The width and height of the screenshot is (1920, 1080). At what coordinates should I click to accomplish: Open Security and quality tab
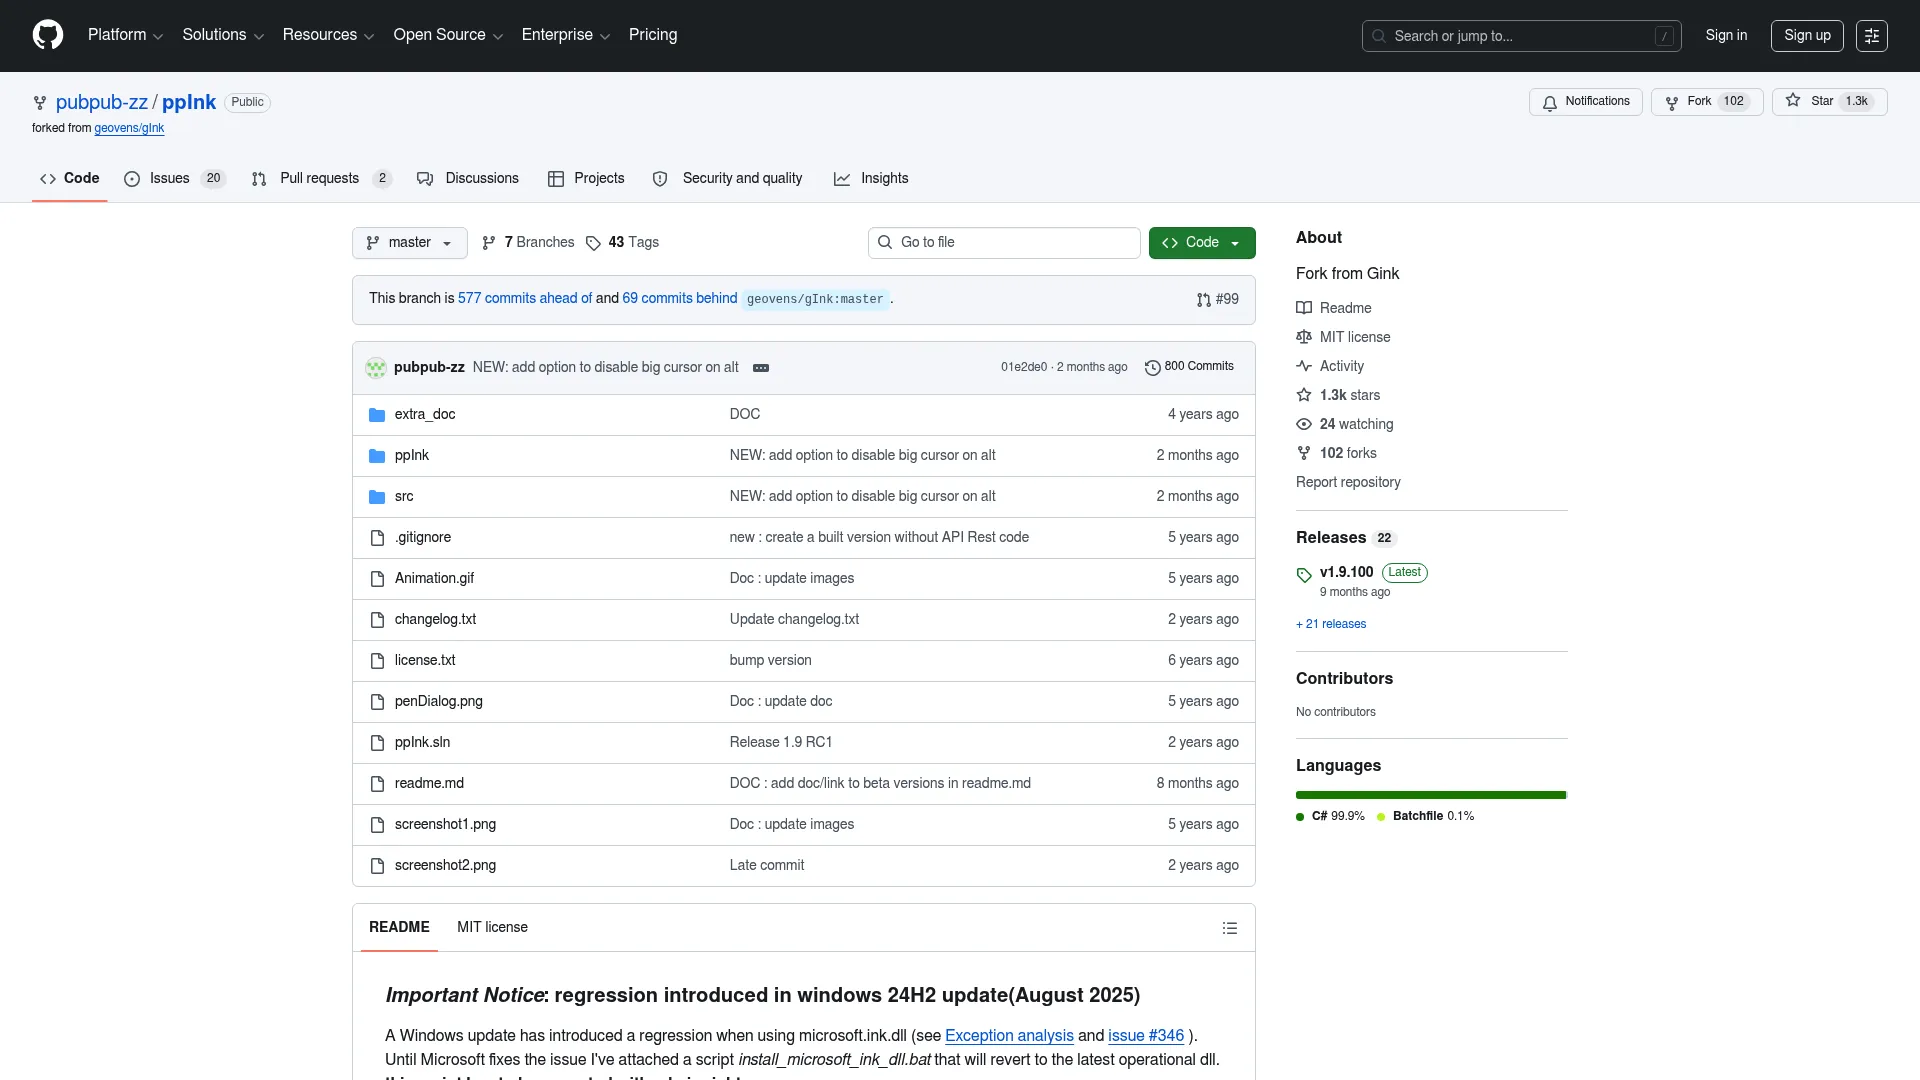(727, 179)
